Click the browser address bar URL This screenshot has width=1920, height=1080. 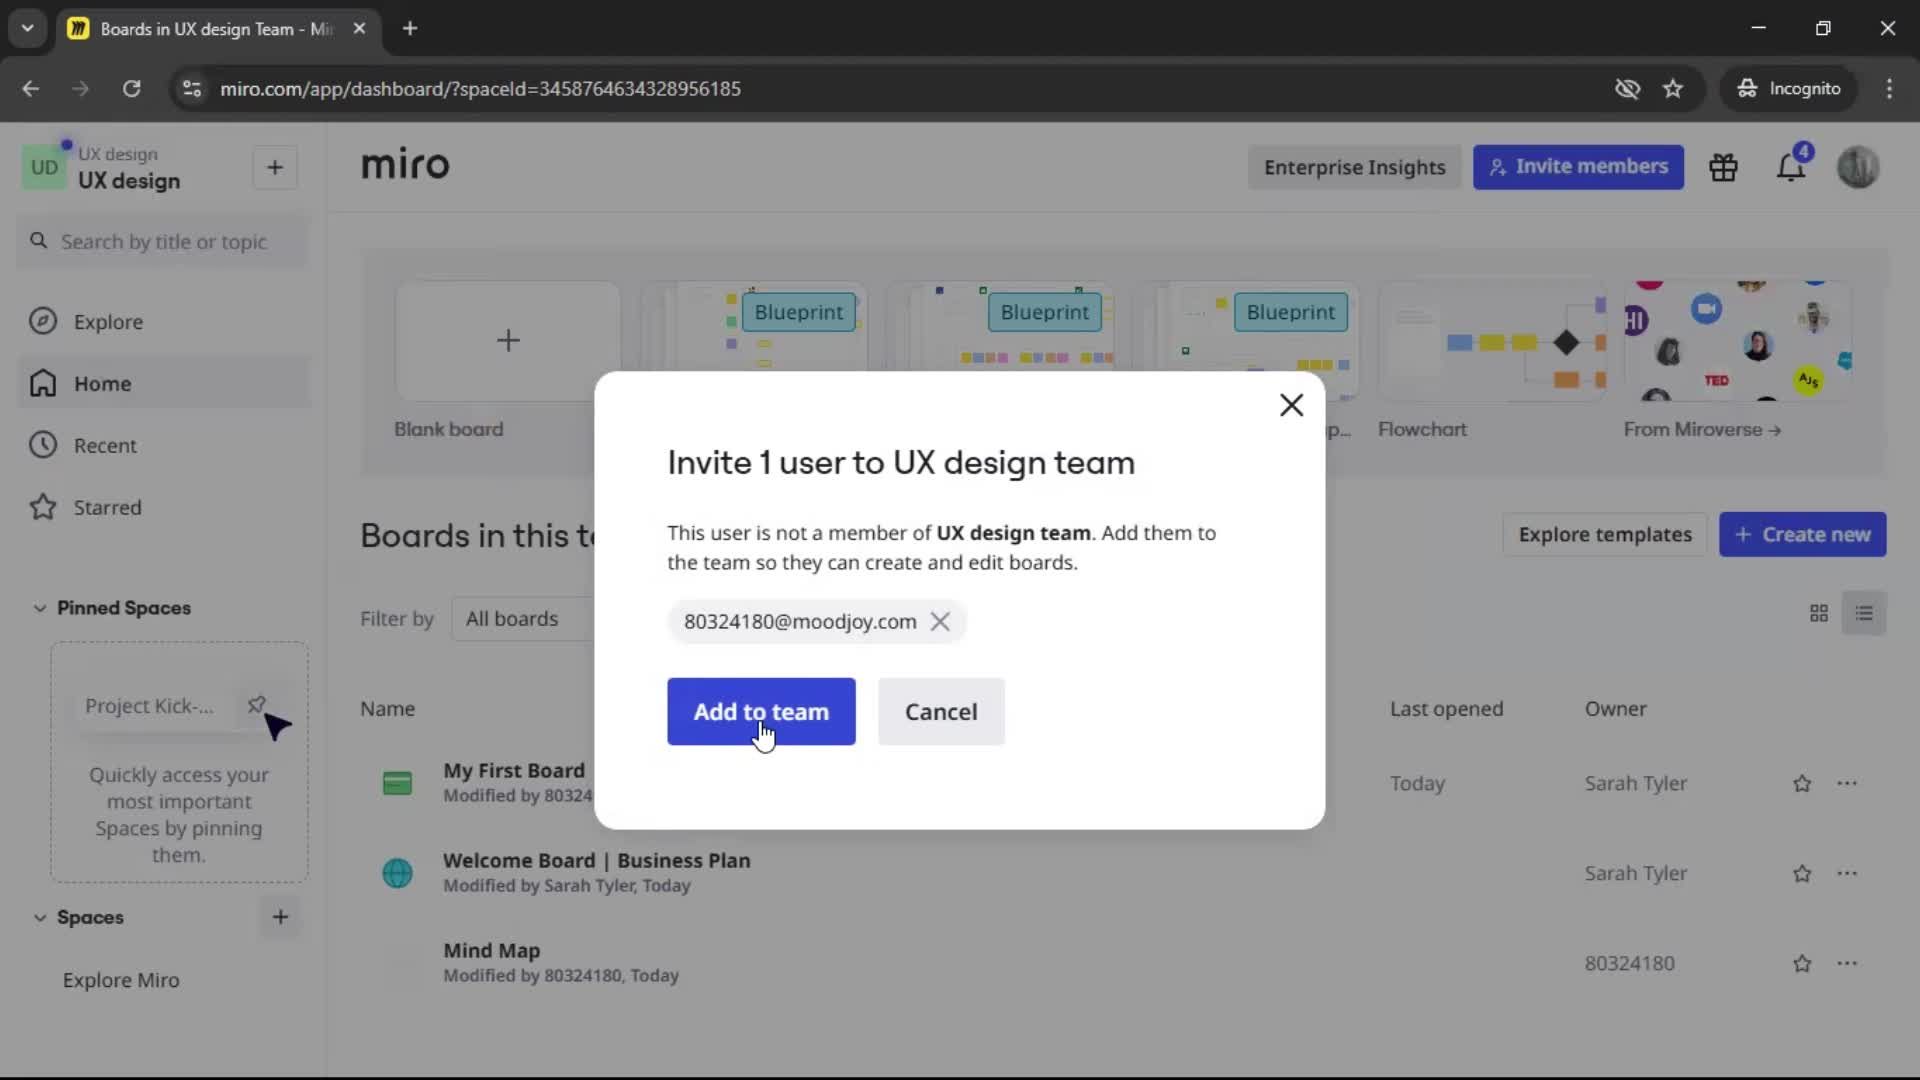tap(480, 88)
